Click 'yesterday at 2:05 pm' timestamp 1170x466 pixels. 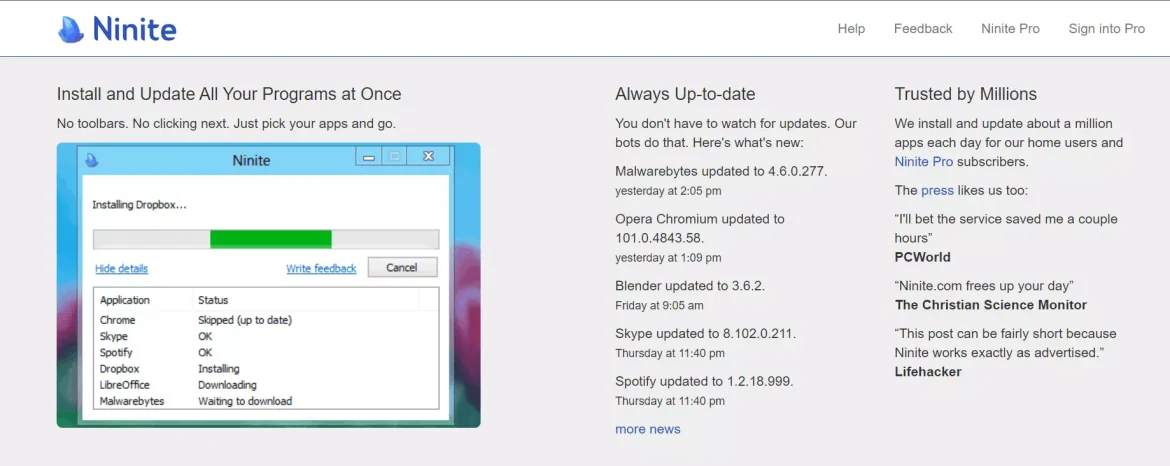tap(669, 191)
